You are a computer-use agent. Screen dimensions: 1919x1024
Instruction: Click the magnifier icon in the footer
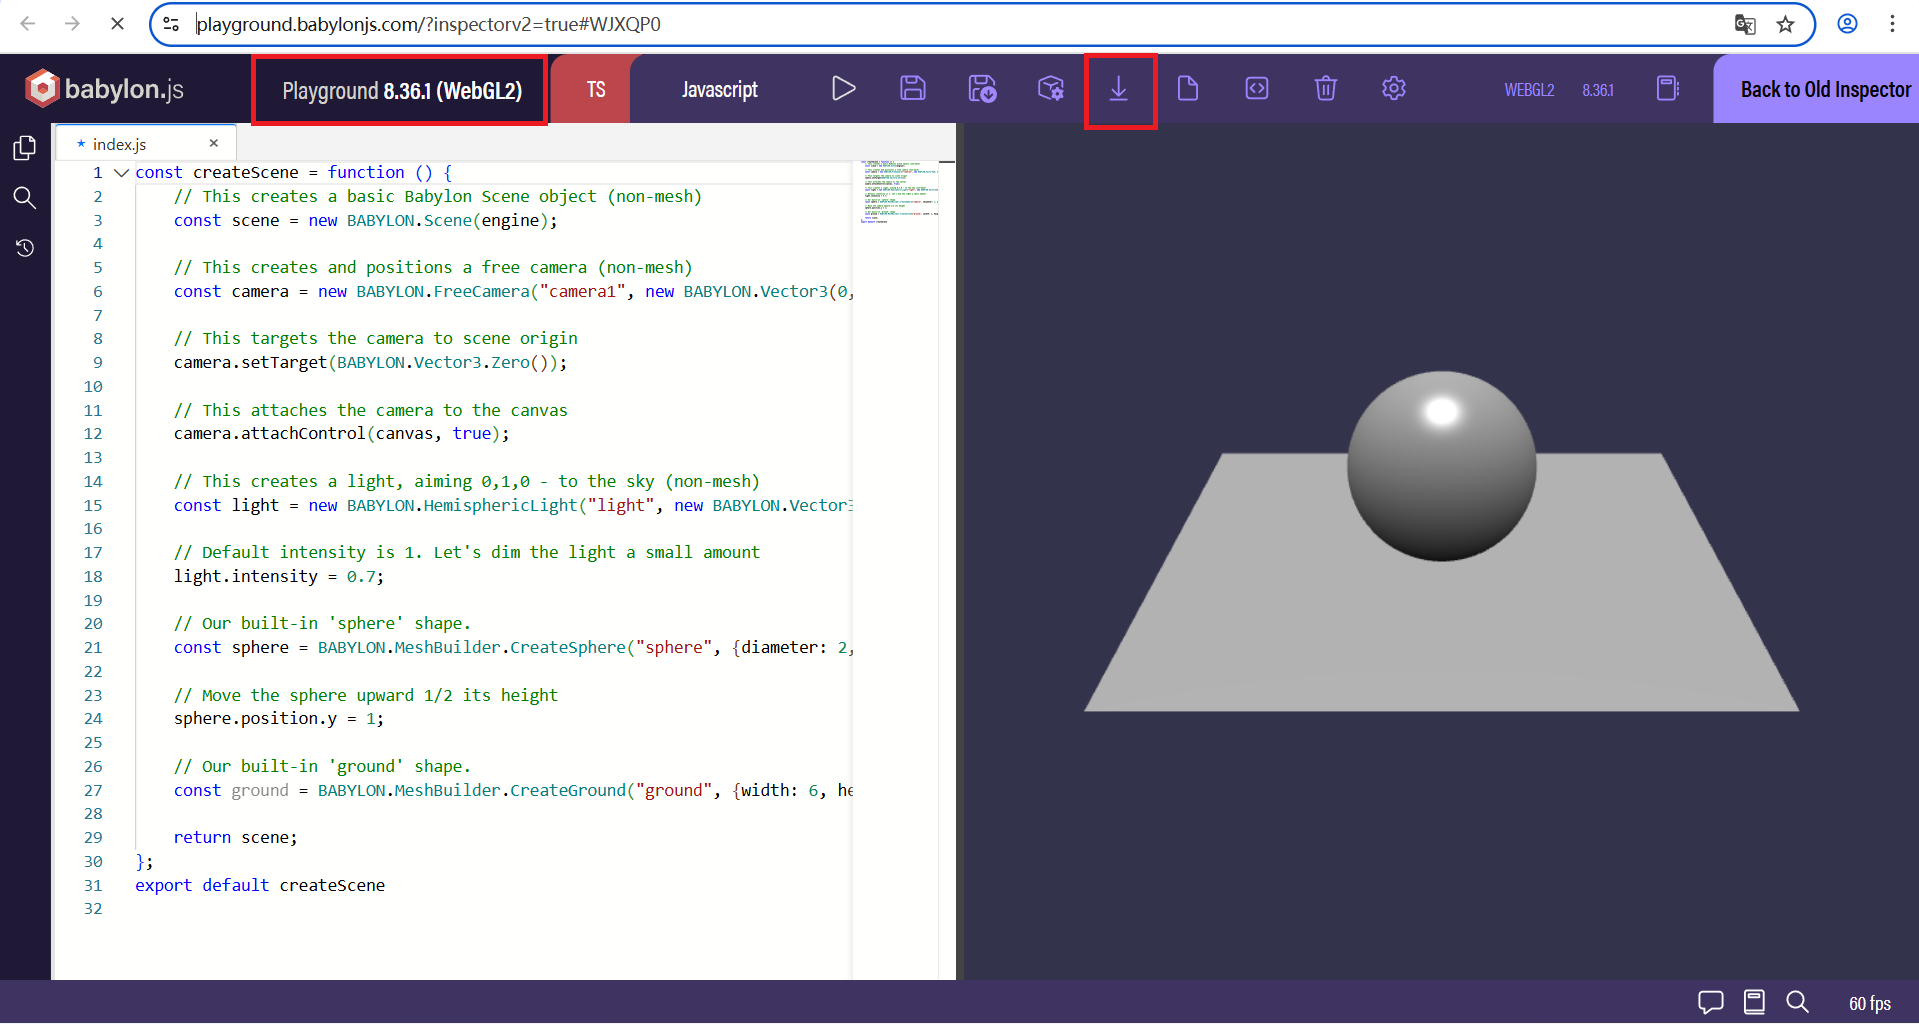(1797, 1002)
